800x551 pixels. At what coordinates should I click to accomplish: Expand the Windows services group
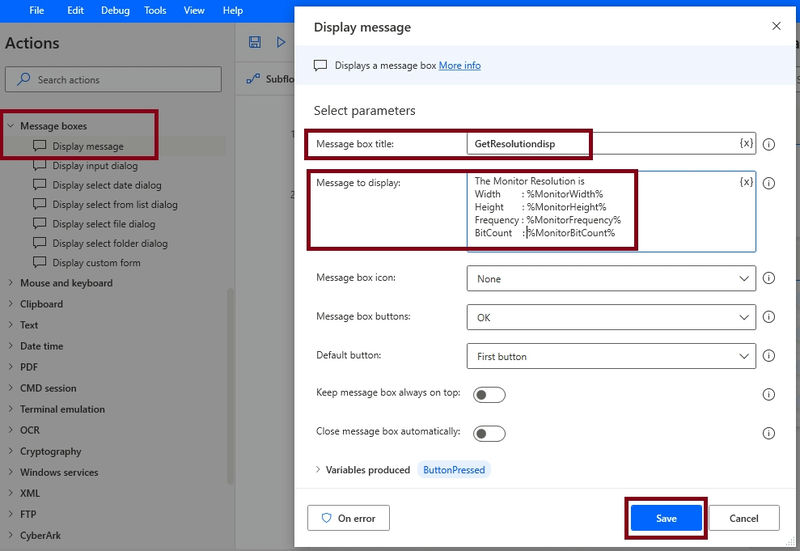[11, 472]
